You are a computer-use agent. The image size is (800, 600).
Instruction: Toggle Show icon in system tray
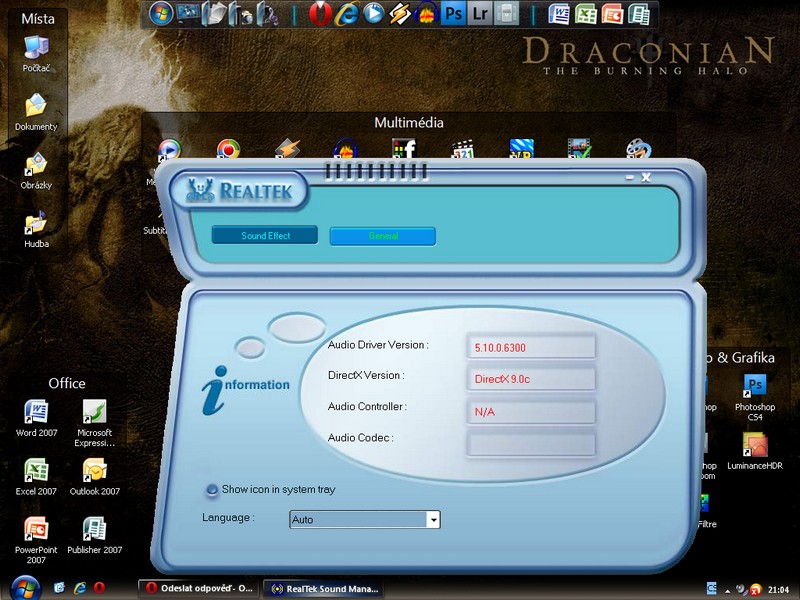click(212, 490)
